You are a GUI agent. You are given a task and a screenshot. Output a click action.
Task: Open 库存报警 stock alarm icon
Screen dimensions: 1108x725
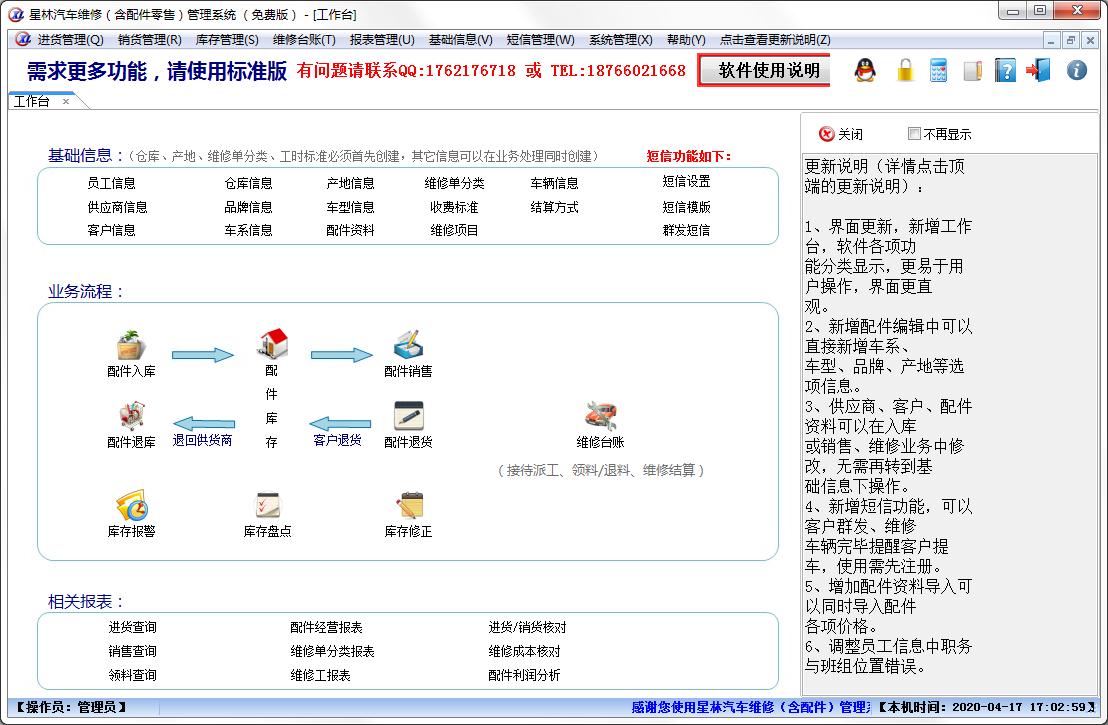tap(131, 505)
